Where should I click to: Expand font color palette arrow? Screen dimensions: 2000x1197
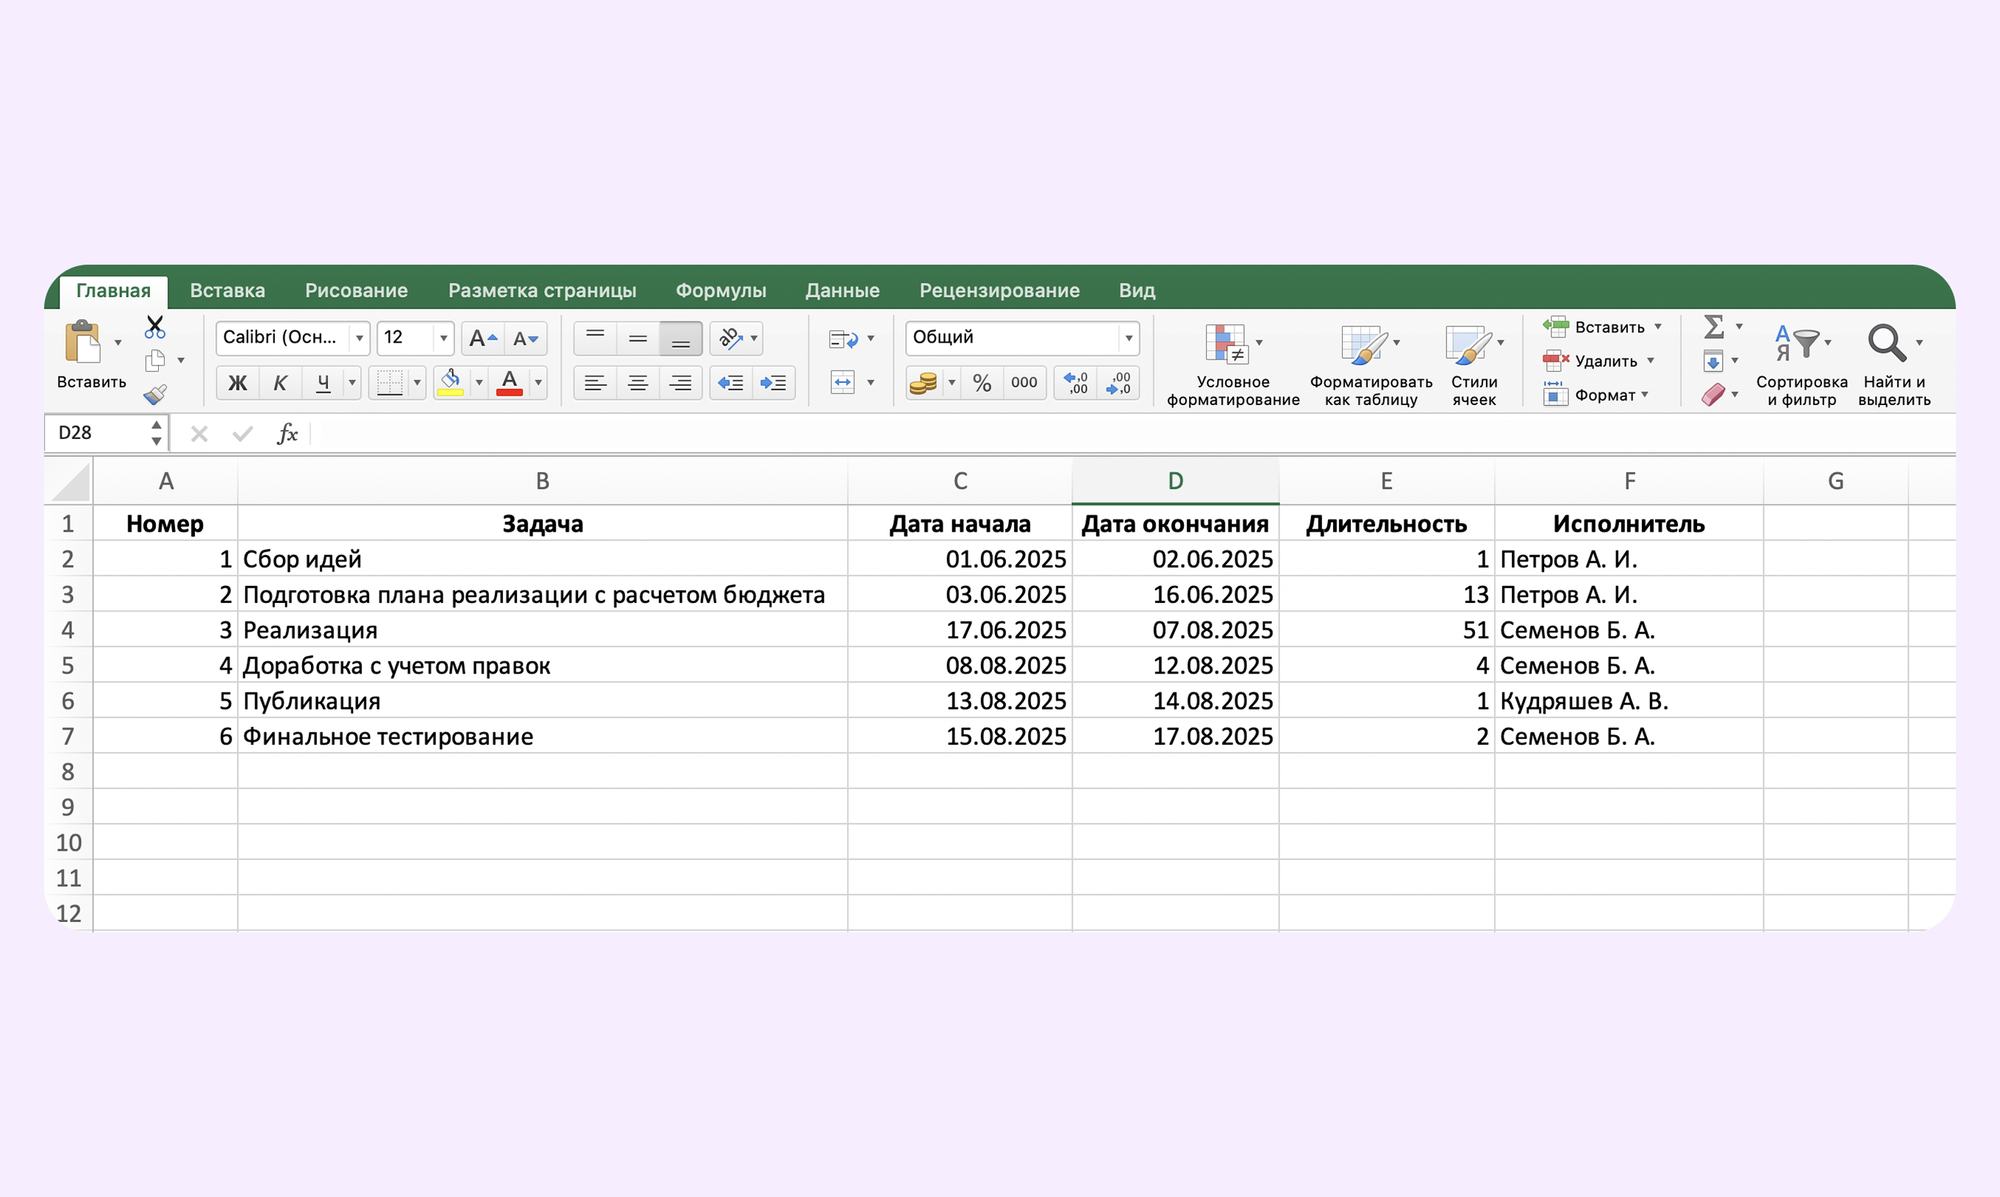[x=538, y=383]
